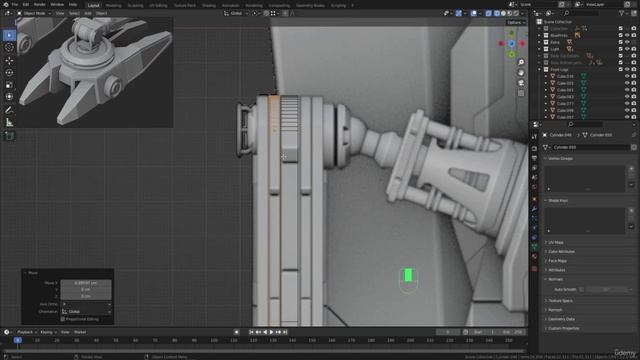
Task: Toggle visibility eye of Front Legs collection
Action: tap(627, 69)
